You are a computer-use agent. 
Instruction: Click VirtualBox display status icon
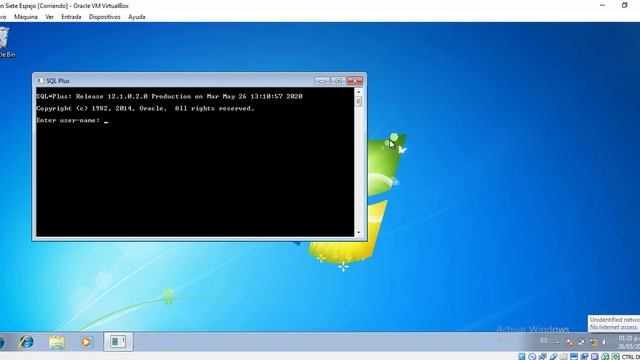[x=574, y=357]
